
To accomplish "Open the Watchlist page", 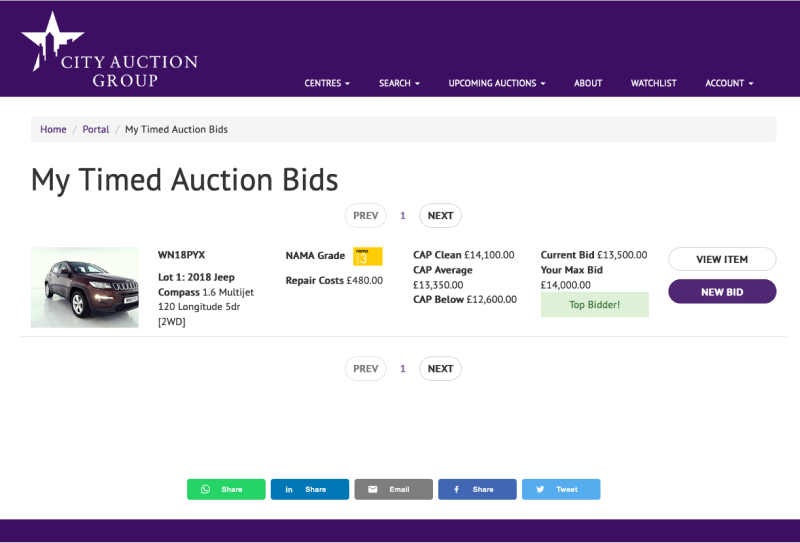I will pyautogui.click(x=654, y=83).
